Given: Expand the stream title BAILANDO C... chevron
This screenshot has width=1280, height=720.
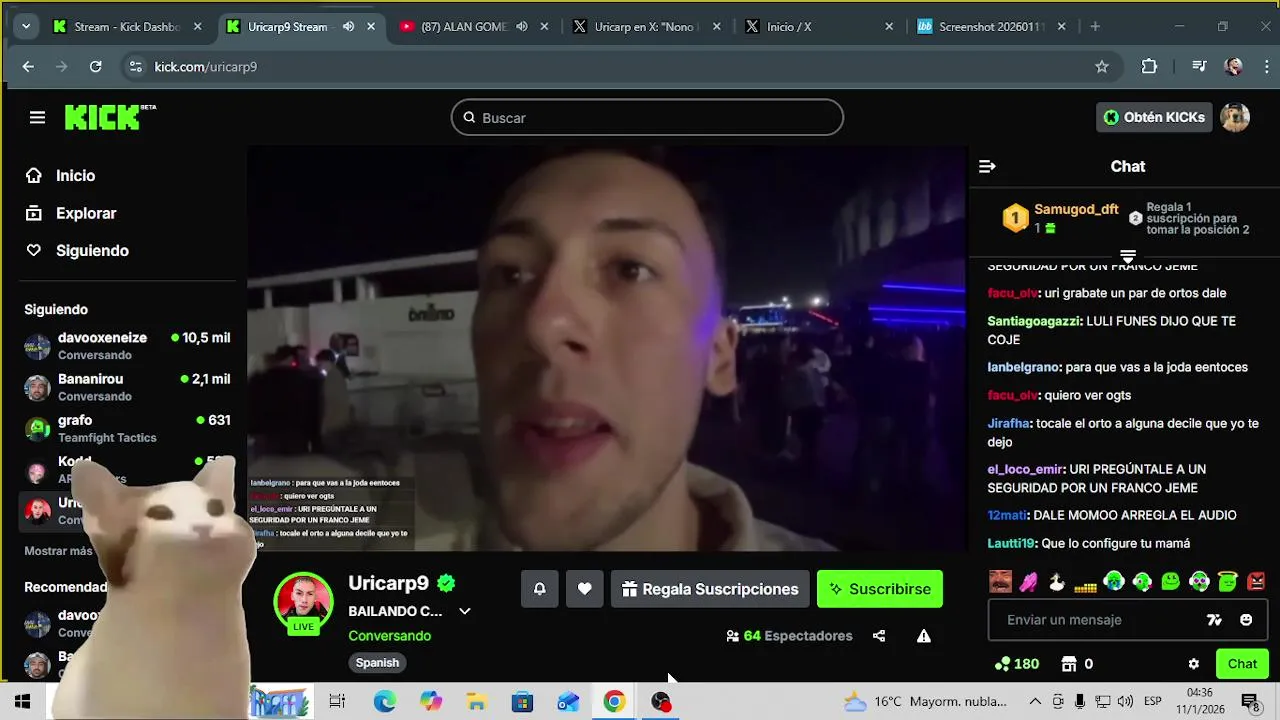Looking at the screenshot, I should 464,611.
